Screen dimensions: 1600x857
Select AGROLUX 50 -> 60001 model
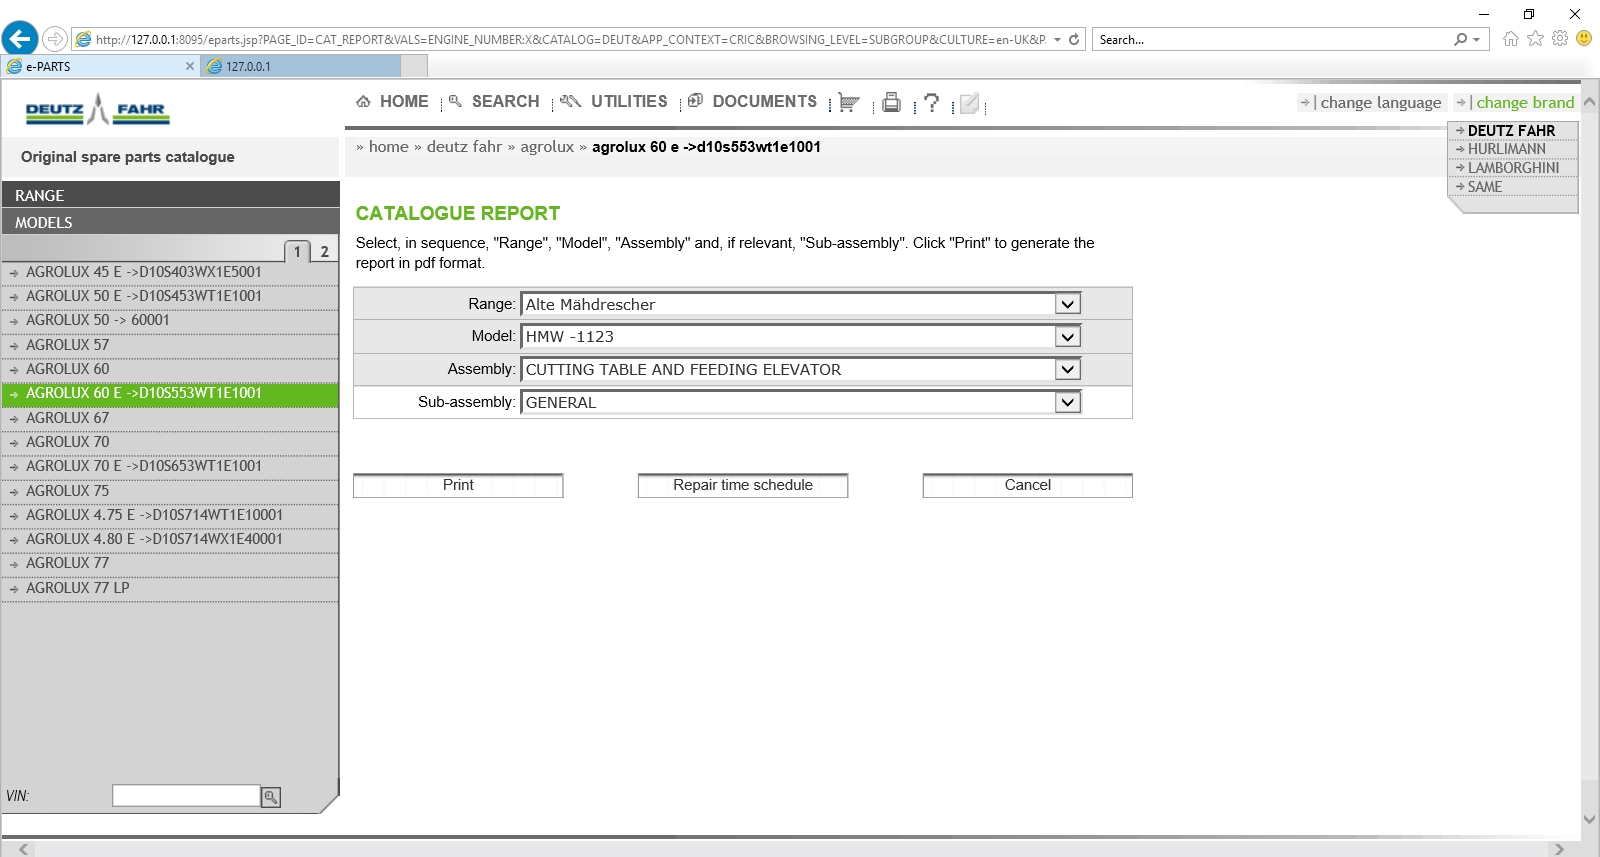click(170, 320)
